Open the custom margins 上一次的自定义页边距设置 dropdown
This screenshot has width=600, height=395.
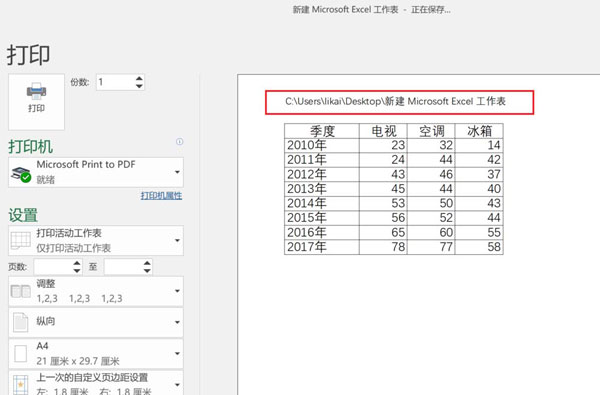96,383
